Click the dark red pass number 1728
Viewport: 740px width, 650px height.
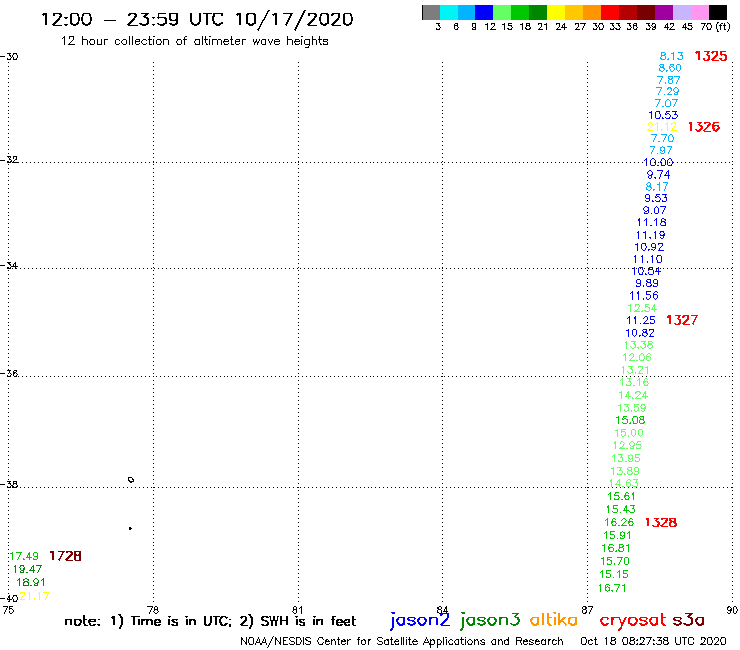coord(65,556)
